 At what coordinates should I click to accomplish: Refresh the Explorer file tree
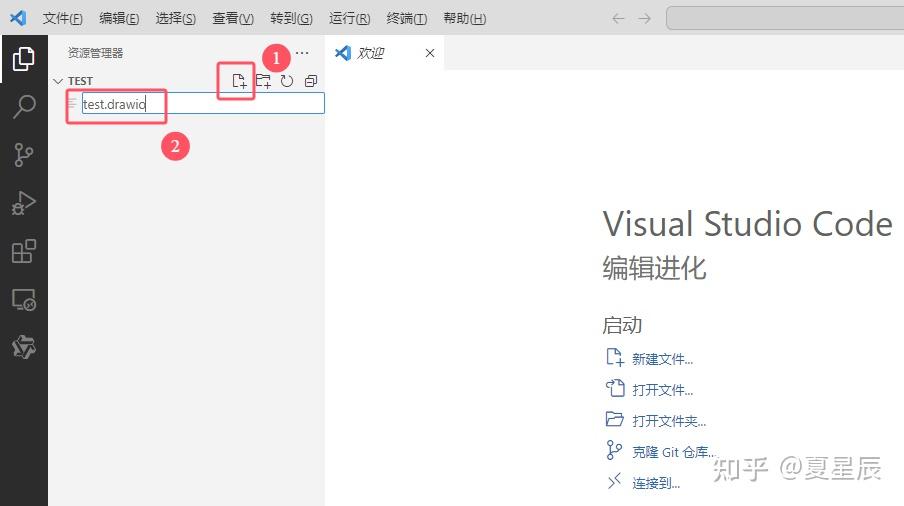click(x=287, y=81)
